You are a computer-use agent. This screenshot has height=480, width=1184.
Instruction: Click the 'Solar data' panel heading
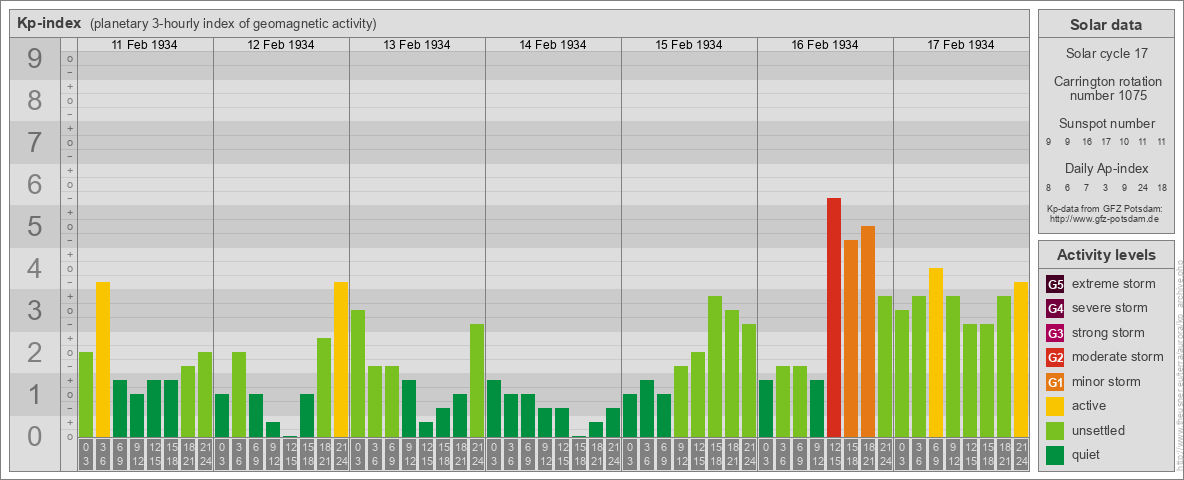(1105, 25)
